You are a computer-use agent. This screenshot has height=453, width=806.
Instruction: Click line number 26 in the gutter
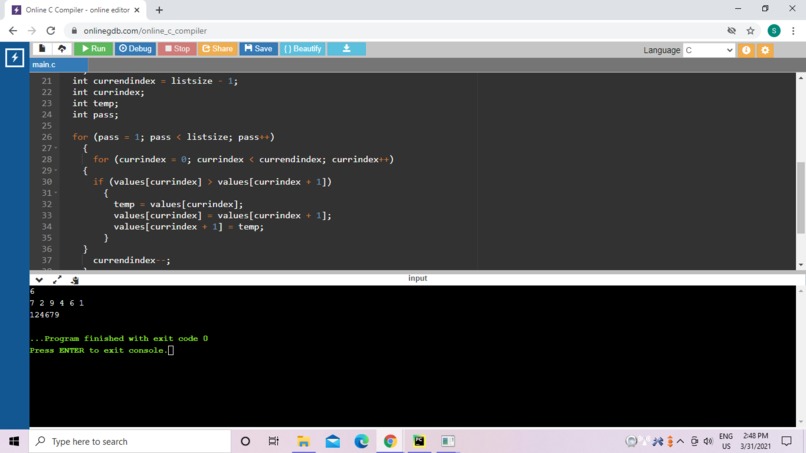(x=47, y=137)
